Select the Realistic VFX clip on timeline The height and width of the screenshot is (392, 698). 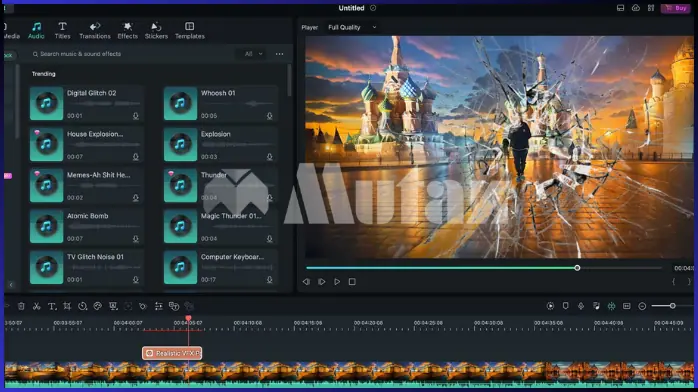pos(172,353)
